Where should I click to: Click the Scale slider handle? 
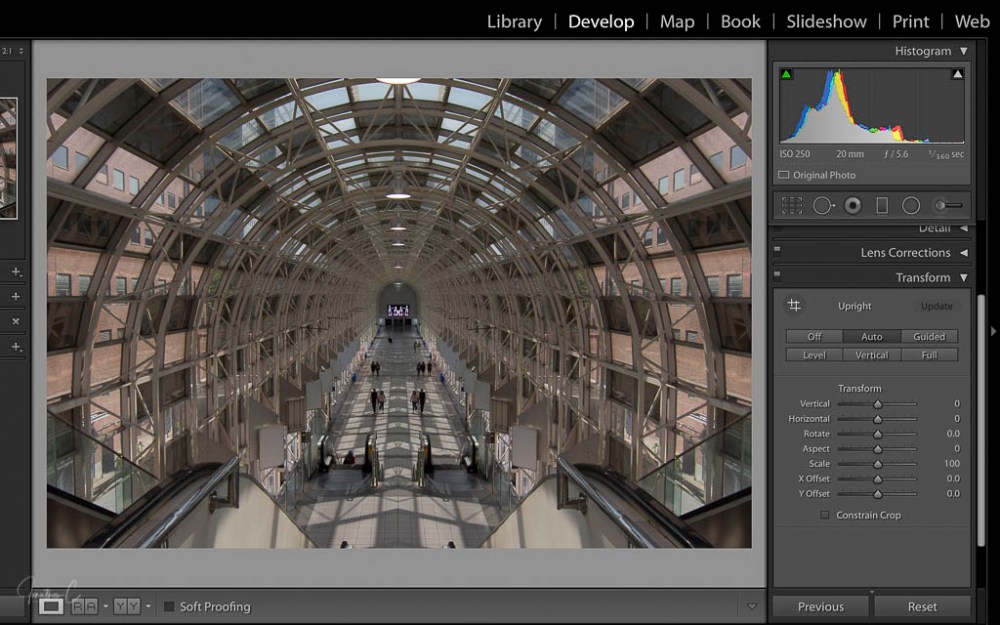pyautogui.click(x=877, y=464)
